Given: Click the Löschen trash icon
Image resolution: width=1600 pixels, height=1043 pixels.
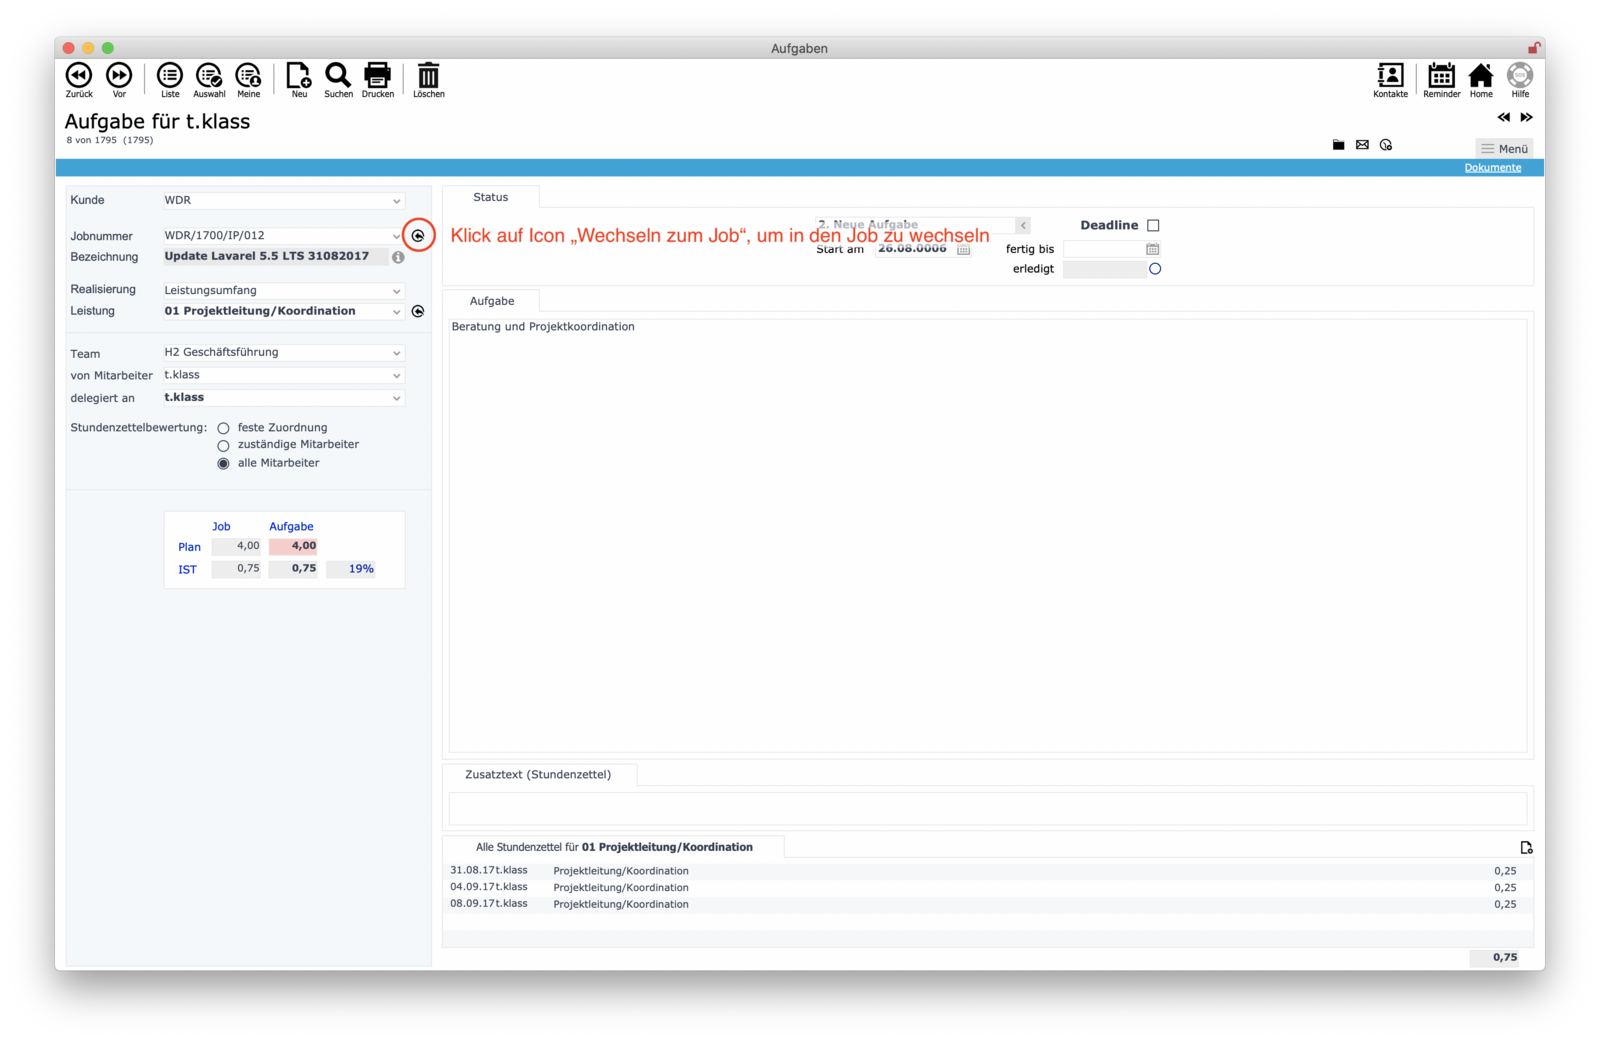Looking at the screenshot, I should 428,77.
